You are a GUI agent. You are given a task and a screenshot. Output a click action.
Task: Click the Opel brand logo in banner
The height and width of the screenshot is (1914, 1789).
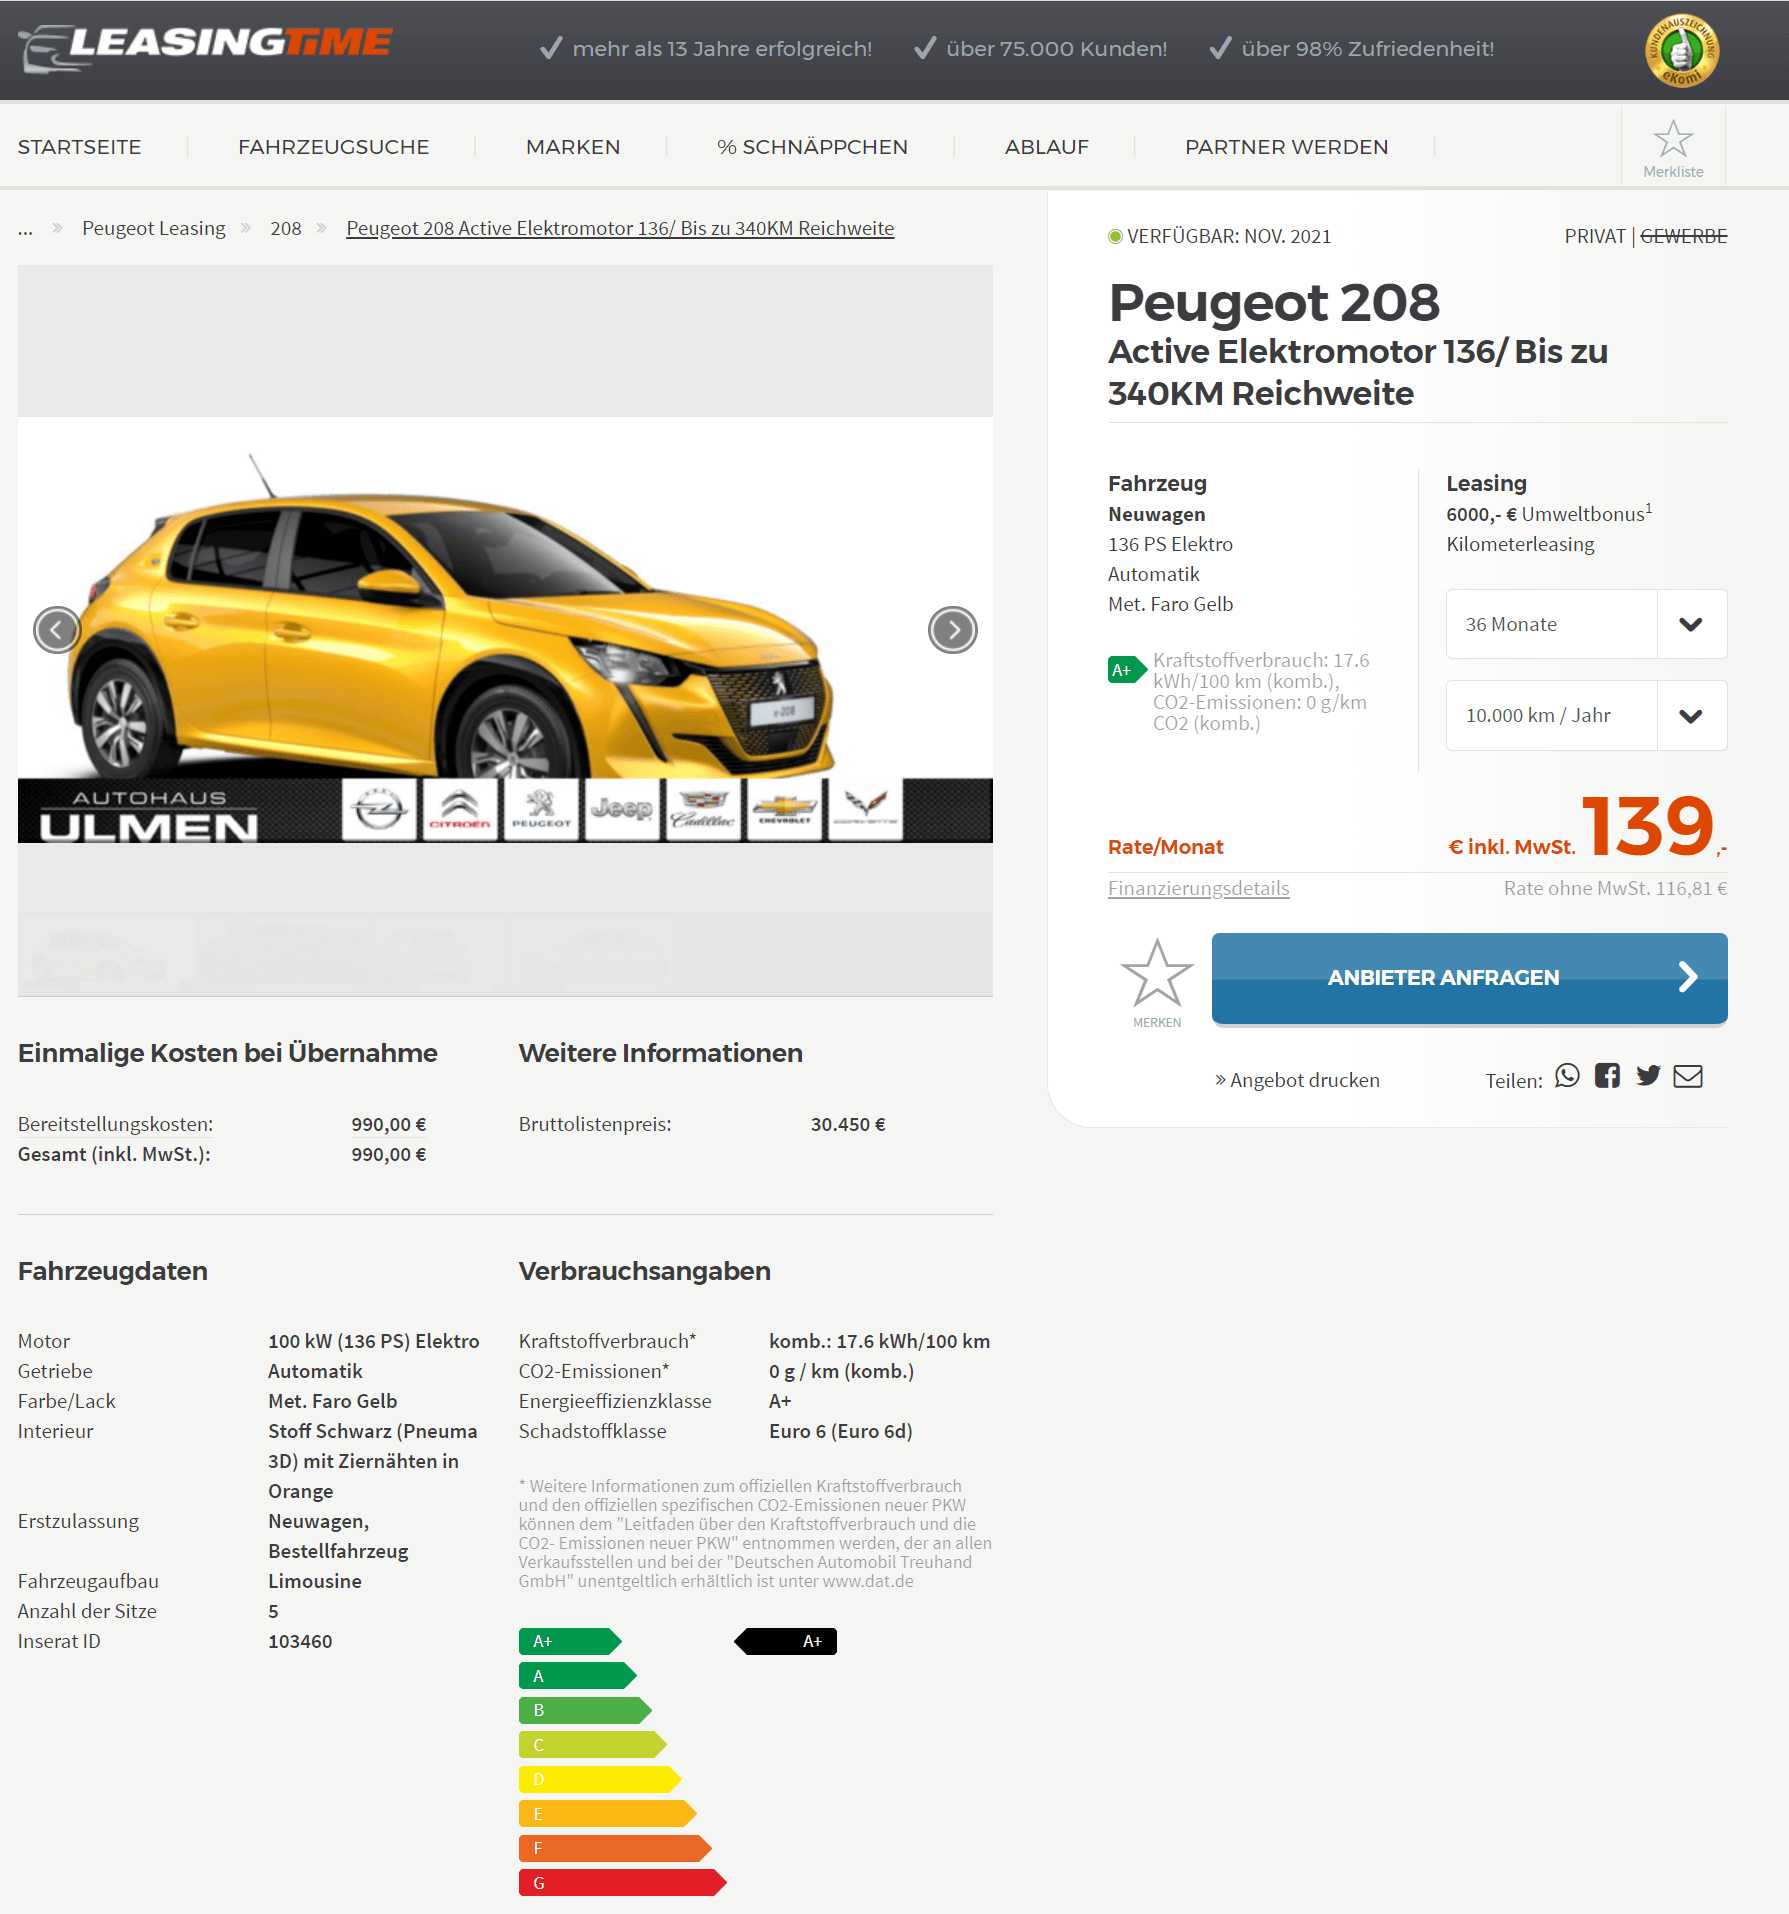point(379,808)
